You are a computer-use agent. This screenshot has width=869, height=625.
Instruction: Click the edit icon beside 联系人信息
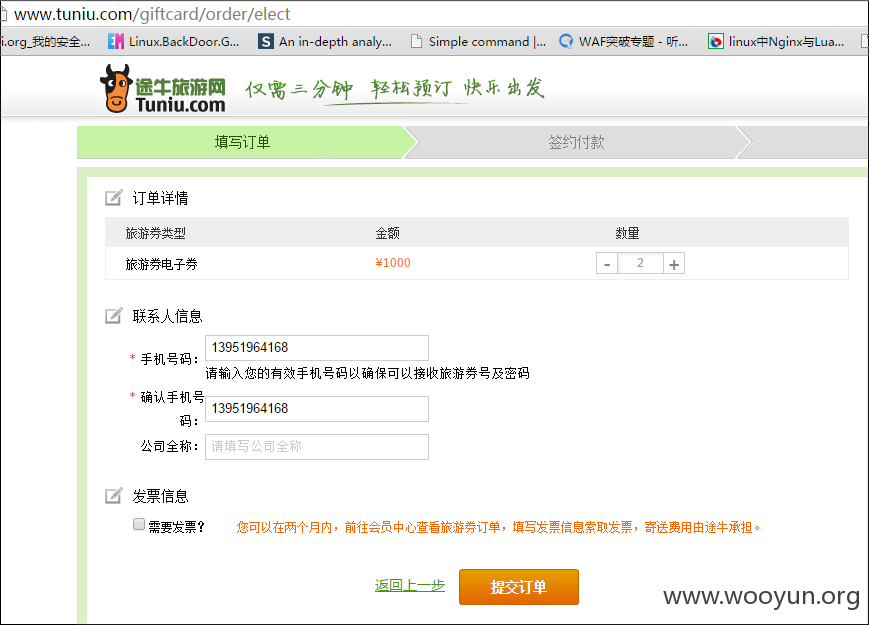(x=114, y=315)
